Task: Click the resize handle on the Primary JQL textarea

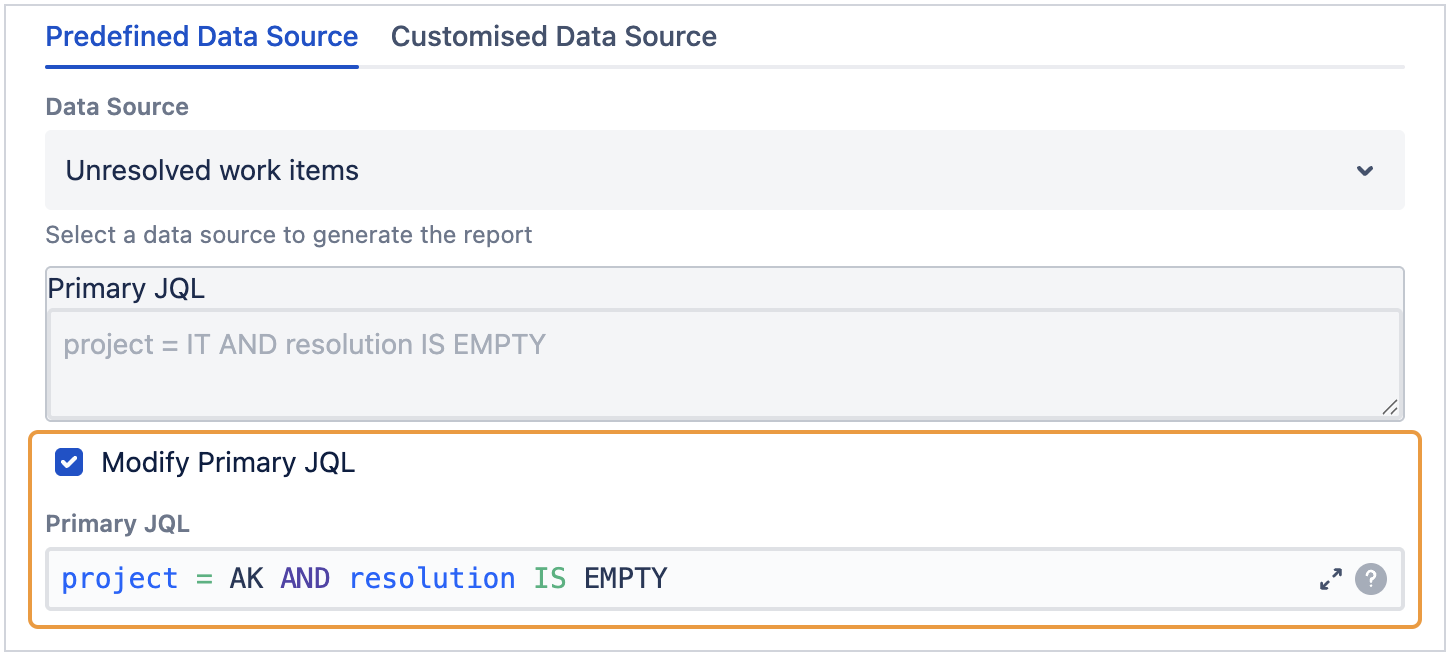Action: click(x=1390, y=406)
